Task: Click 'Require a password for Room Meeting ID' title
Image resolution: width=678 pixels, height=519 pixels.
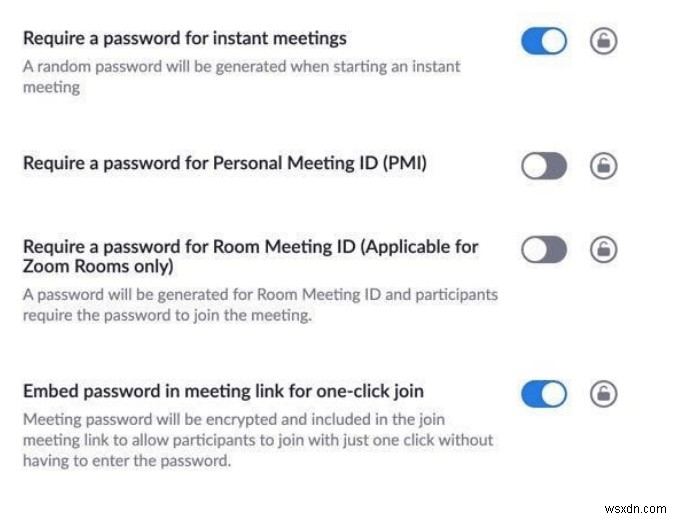Action: click(250, 246)
